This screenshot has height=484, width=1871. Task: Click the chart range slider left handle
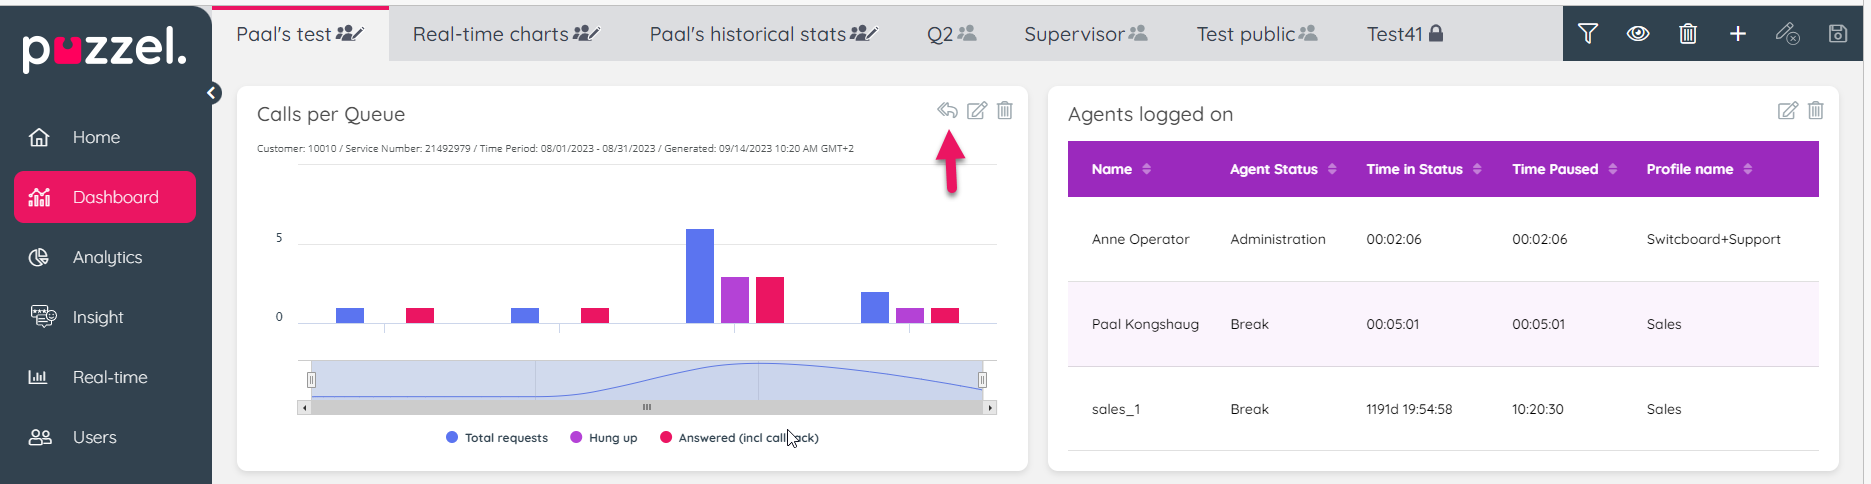(x=311, y=380)
